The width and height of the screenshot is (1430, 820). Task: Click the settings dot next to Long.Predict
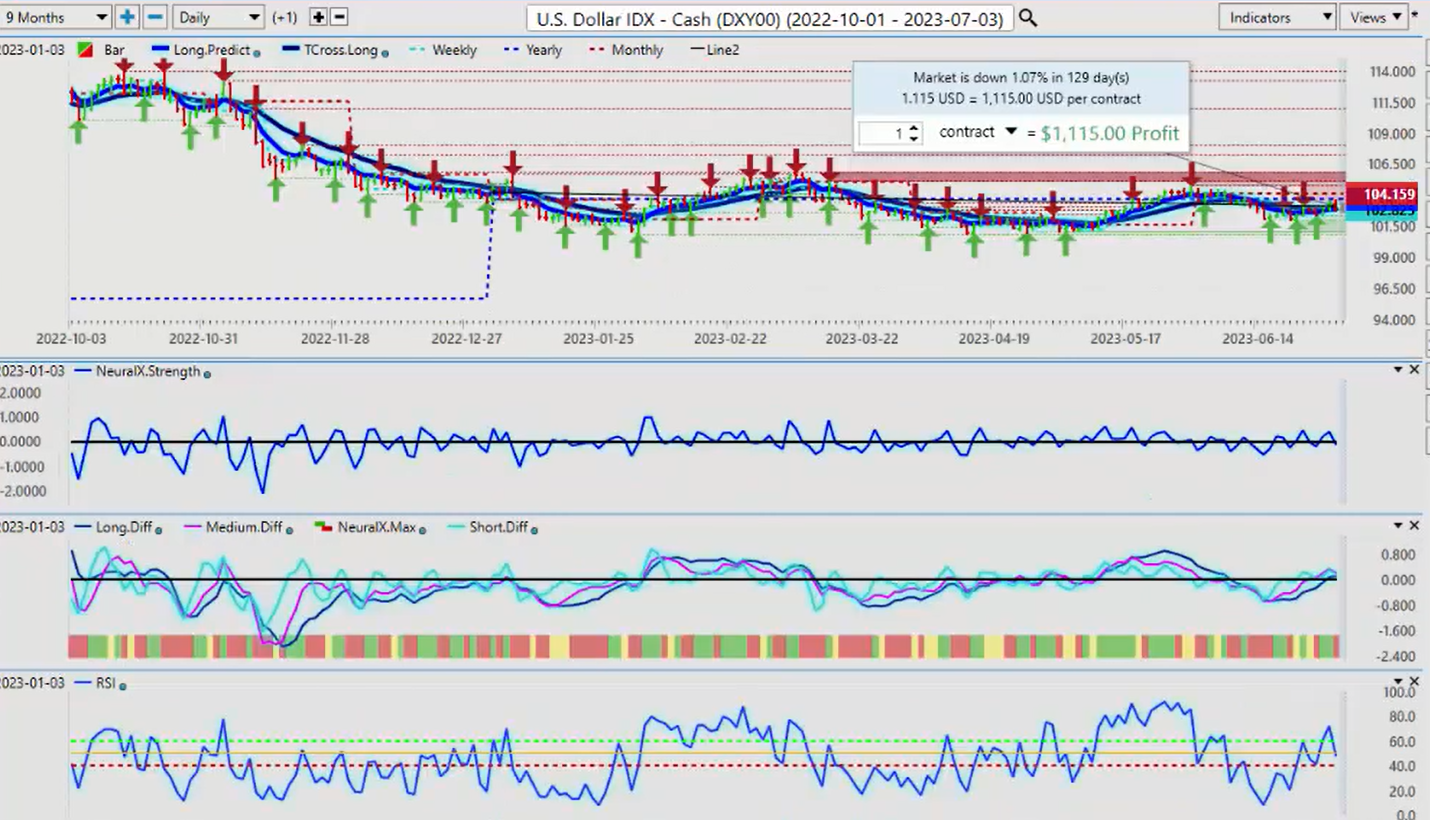pos(257,53)
